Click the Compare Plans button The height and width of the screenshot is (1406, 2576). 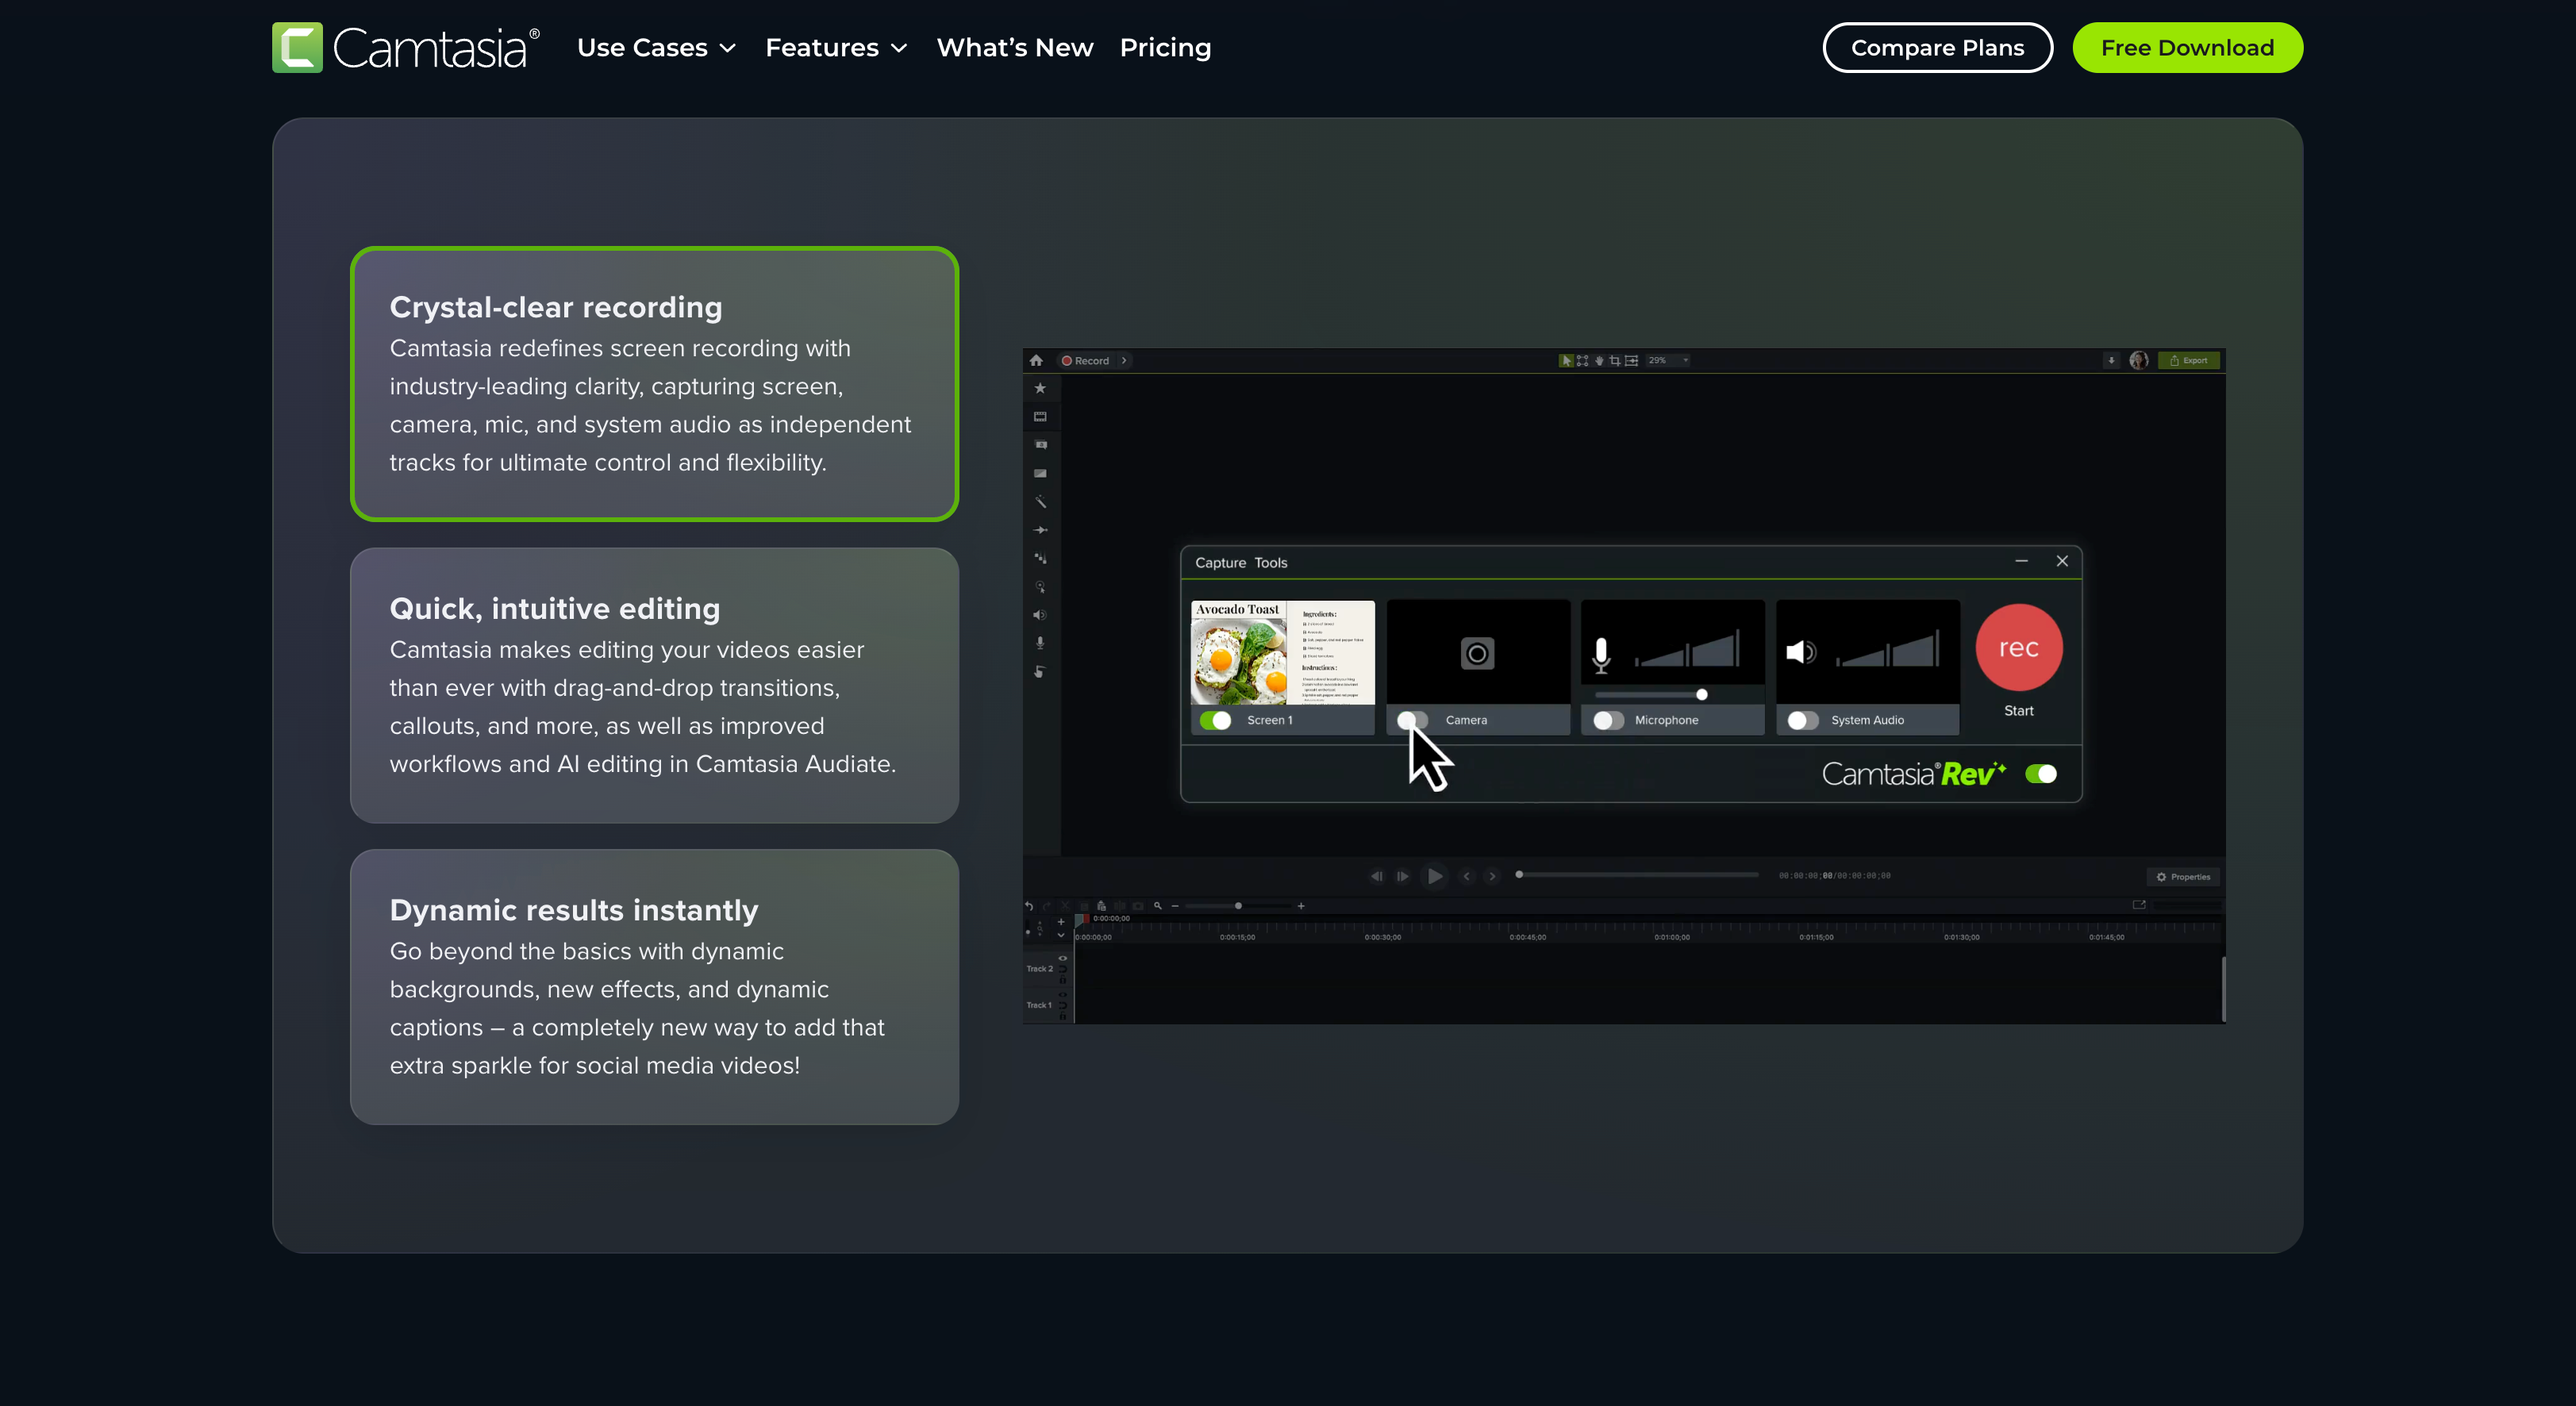(x=1938, y=47)
